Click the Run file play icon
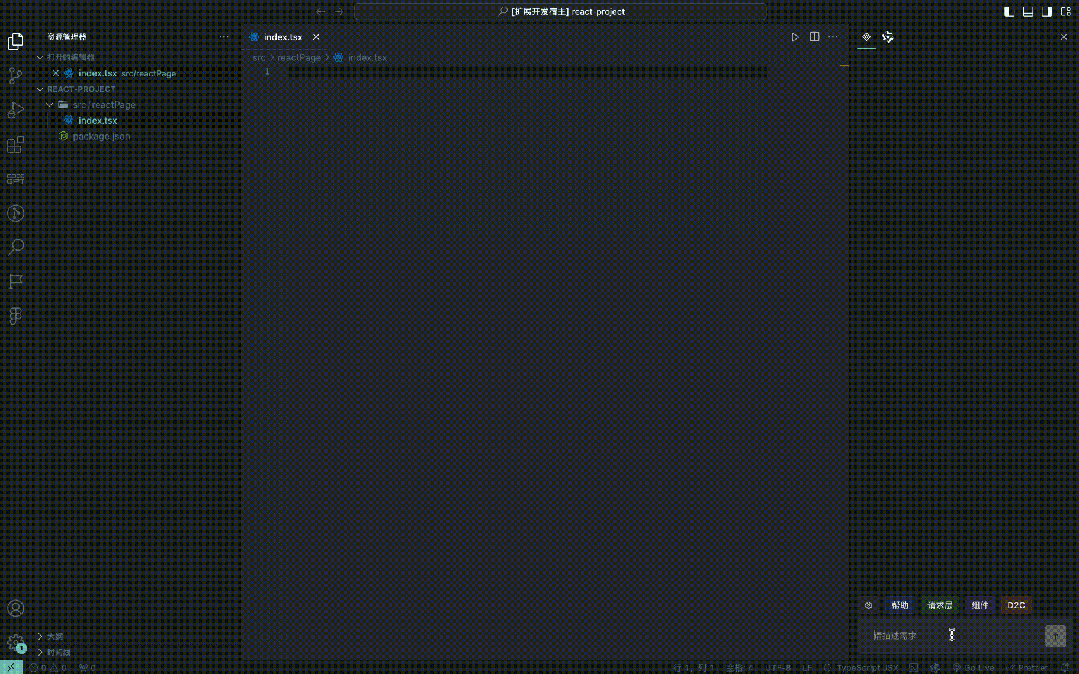Image resolution: width=1079 pixels, height=674 pixels. tap(795, 37)
